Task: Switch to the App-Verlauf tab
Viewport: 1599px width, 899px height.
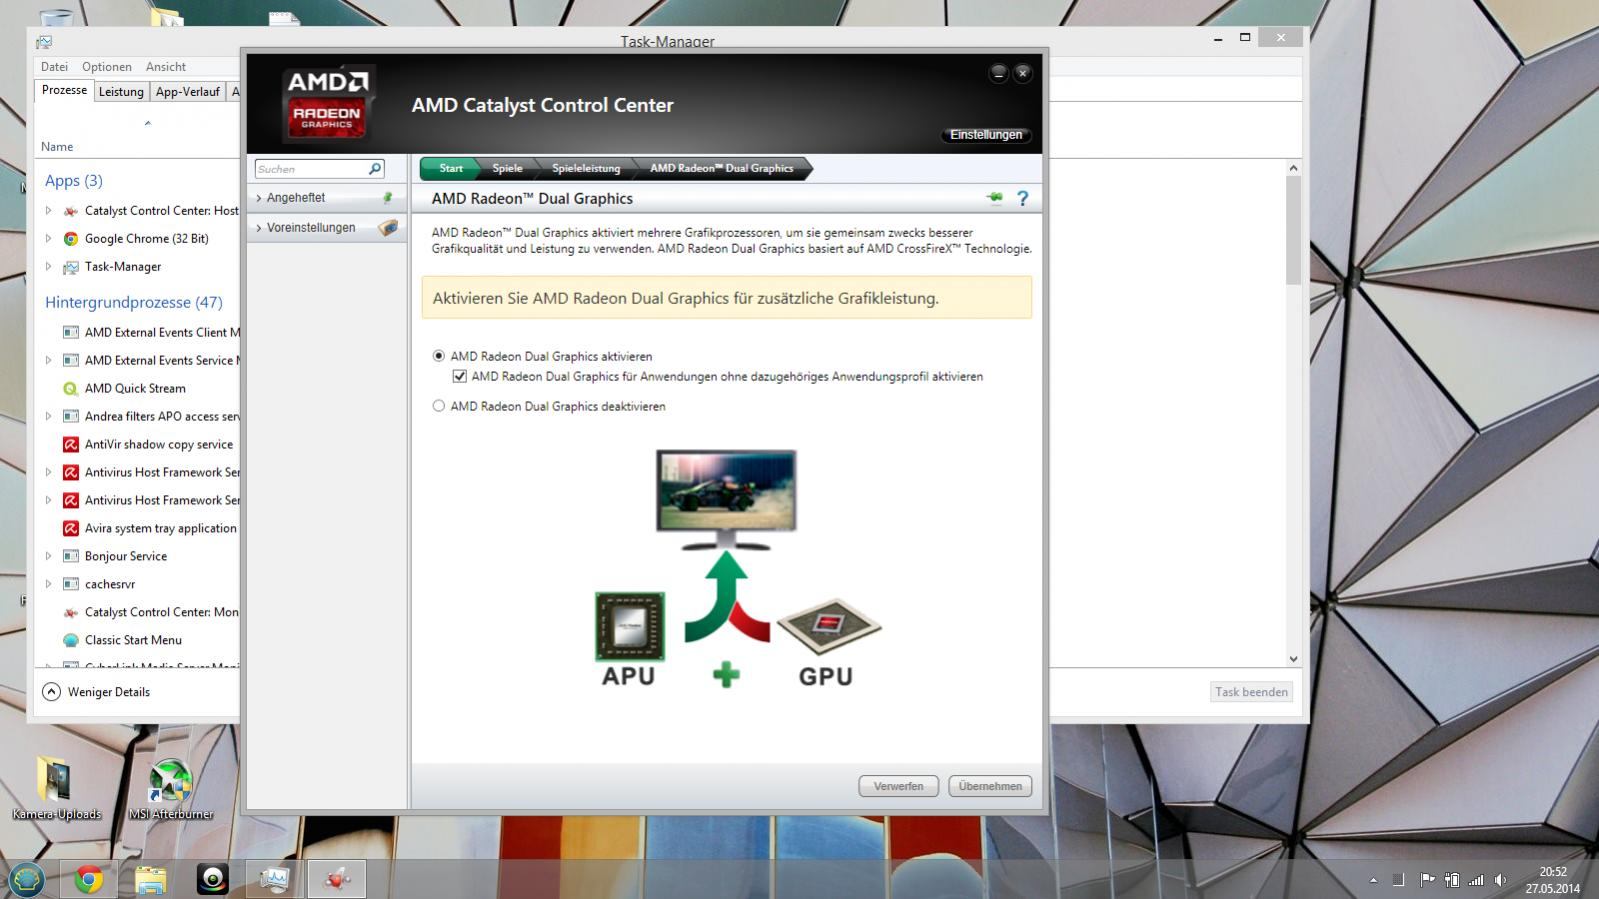Action: (187, 92)
